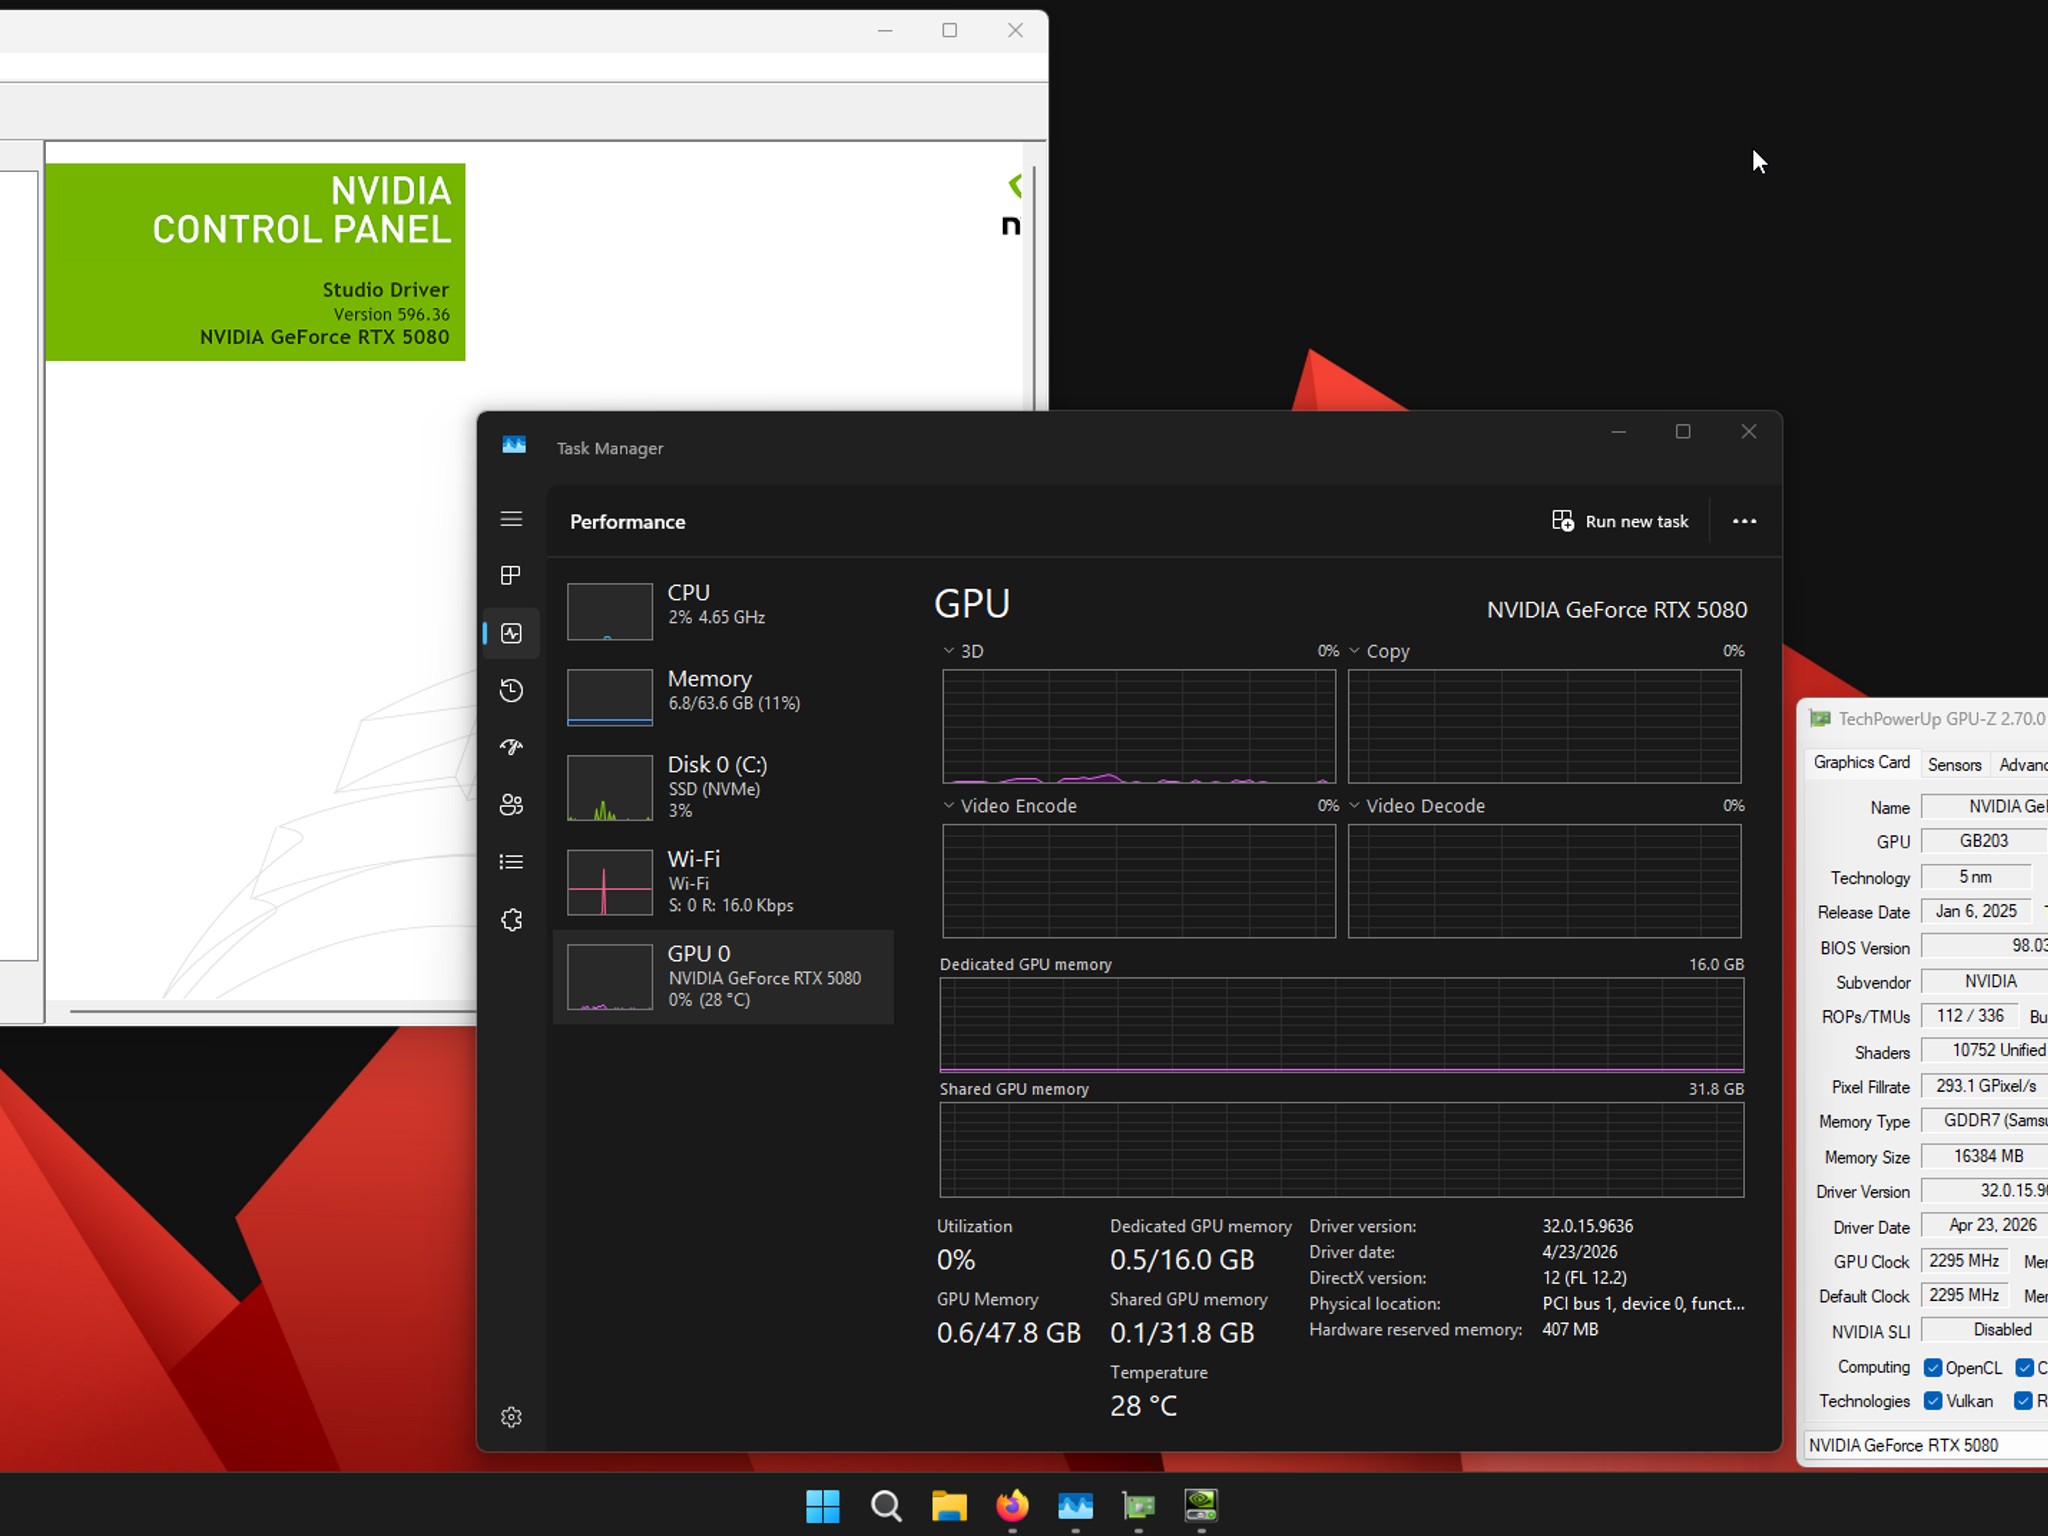Click NVIDIA GeForce RTX 5080 GPU heading

[x=1617, y=610]
